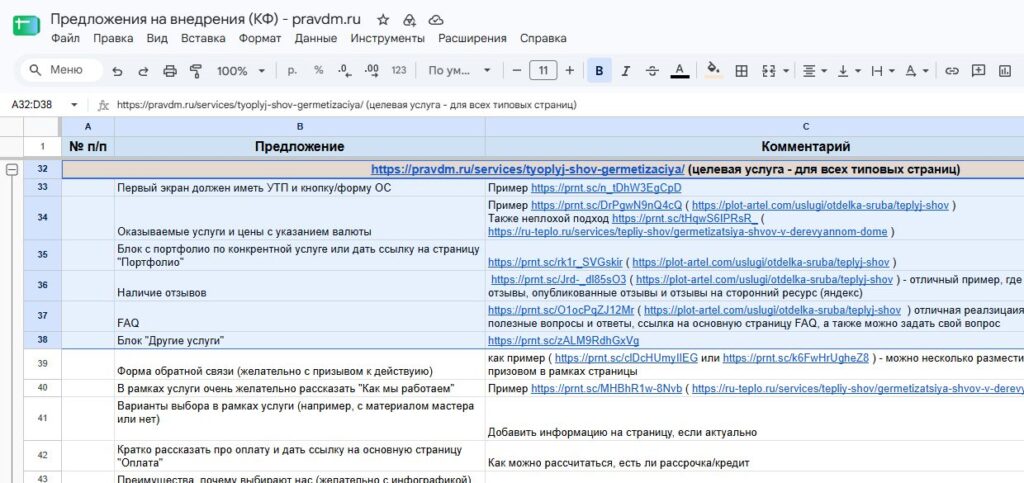Screen dimensions: 1024x483
Task: Select the 'FAQ' cell in row 37
Action: click(x=300, y=317)
